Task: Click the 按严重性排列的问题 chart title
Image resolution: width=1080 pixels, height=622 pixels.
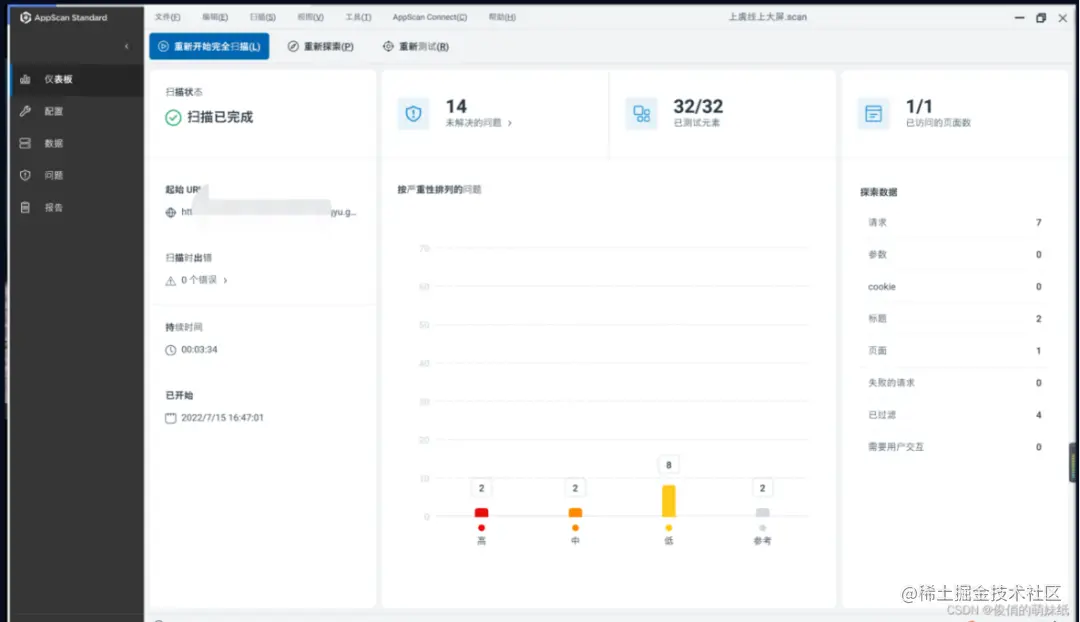Action: coord(439,189)
